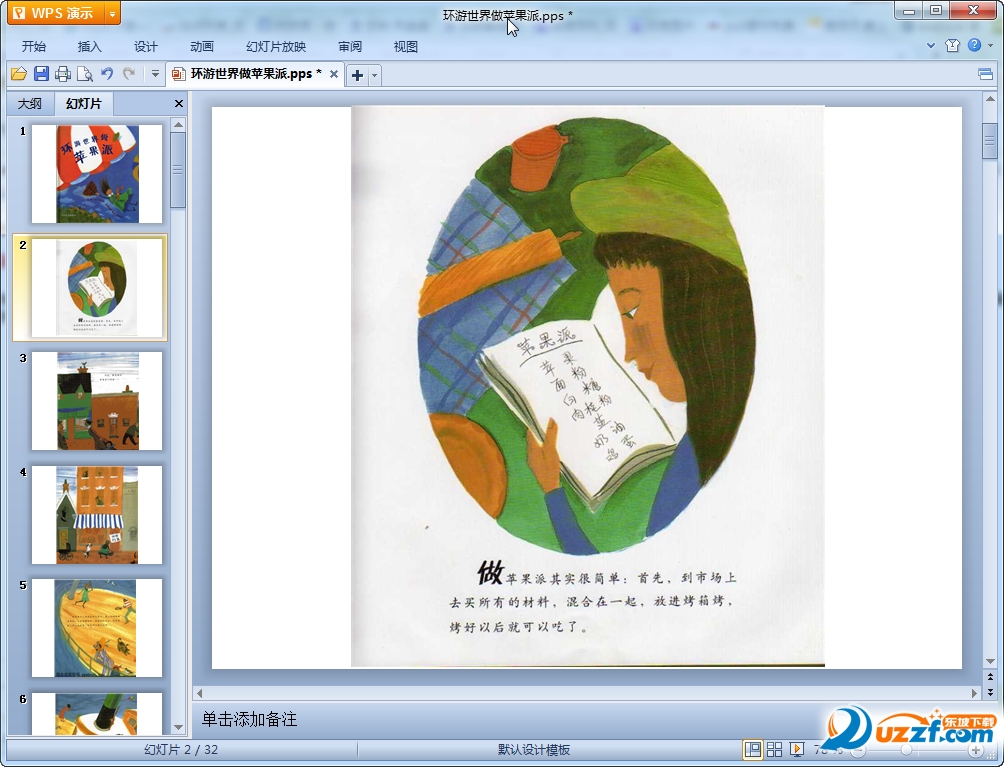Click the thumbnail panel scroll up arrow
Image resolution: width=1004 pixels, height=767 pixels.
(x=179, y=124)
